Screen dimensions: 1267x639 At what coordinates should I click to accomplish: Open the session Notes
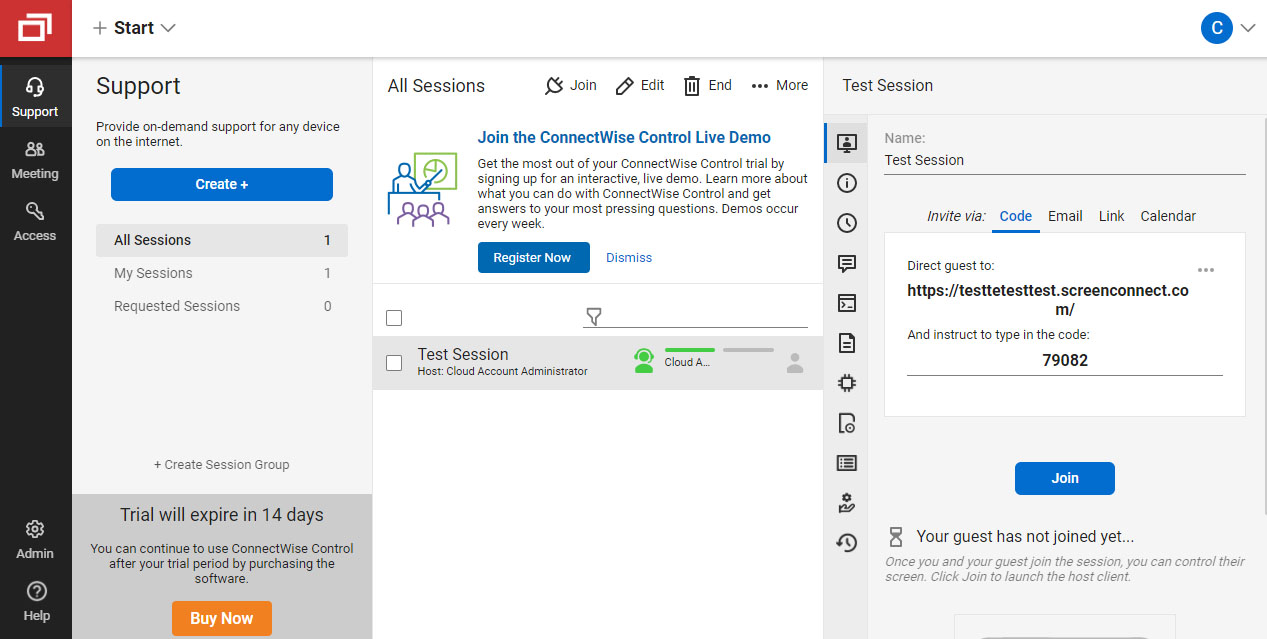(x=846, y=343)
